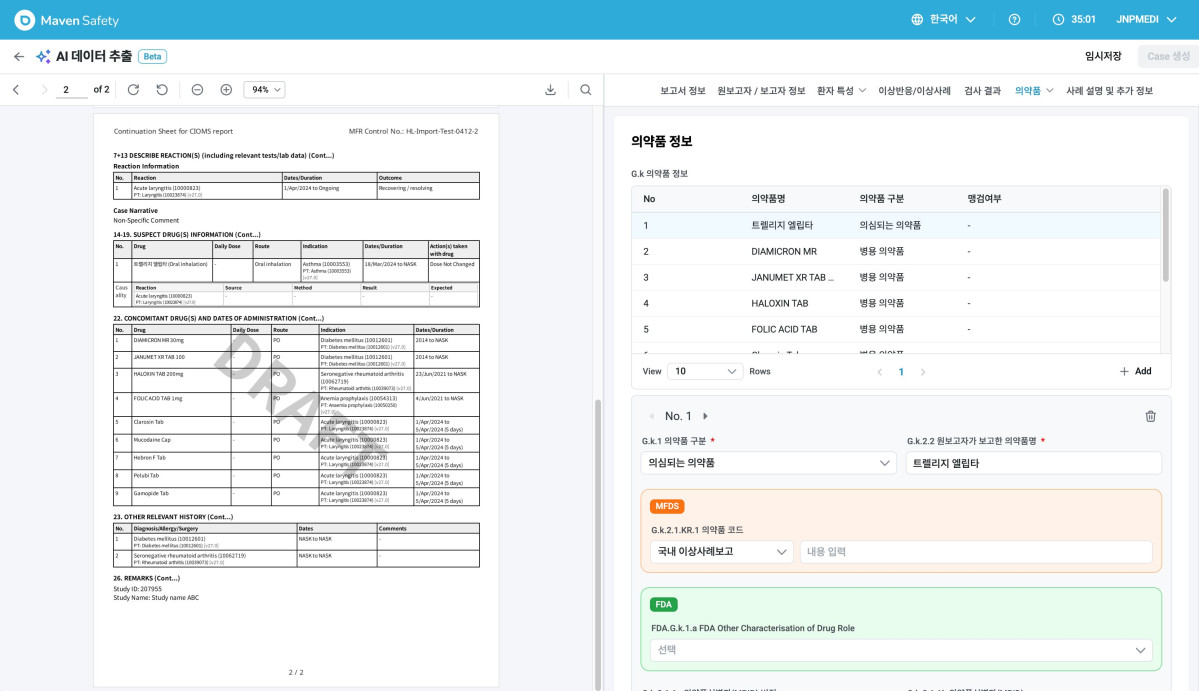Add a new drug row with Add

click(x=1136, y=371)
